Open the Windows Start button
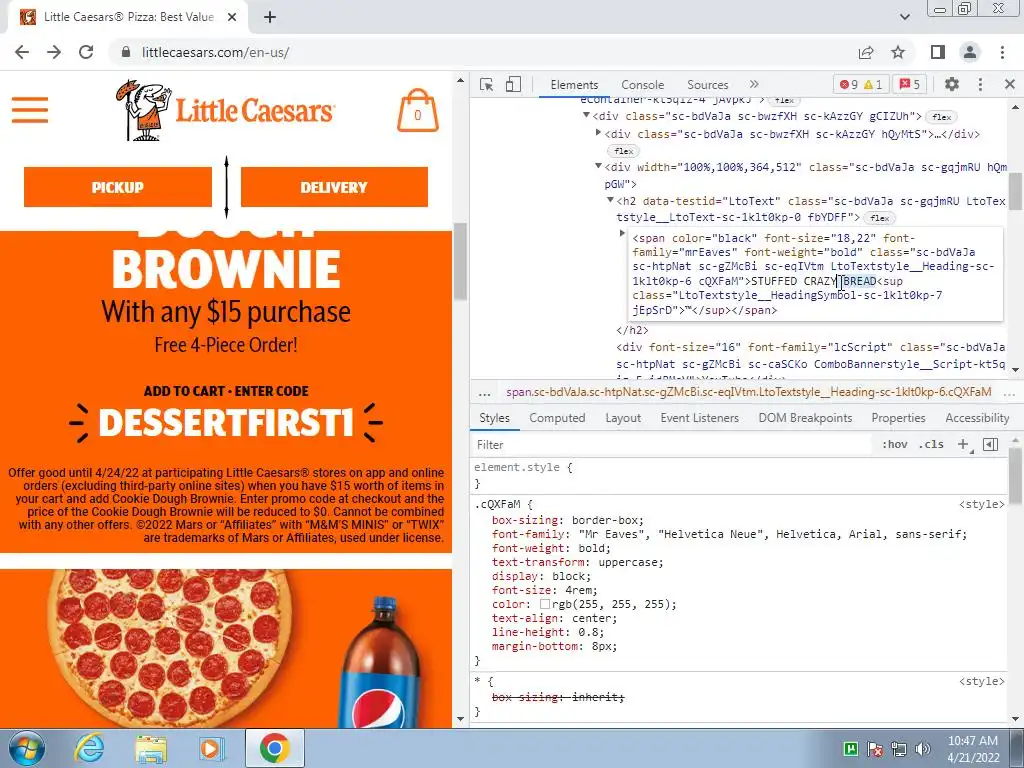This screenshot has height=768, width=1024. tap(27, 749)
